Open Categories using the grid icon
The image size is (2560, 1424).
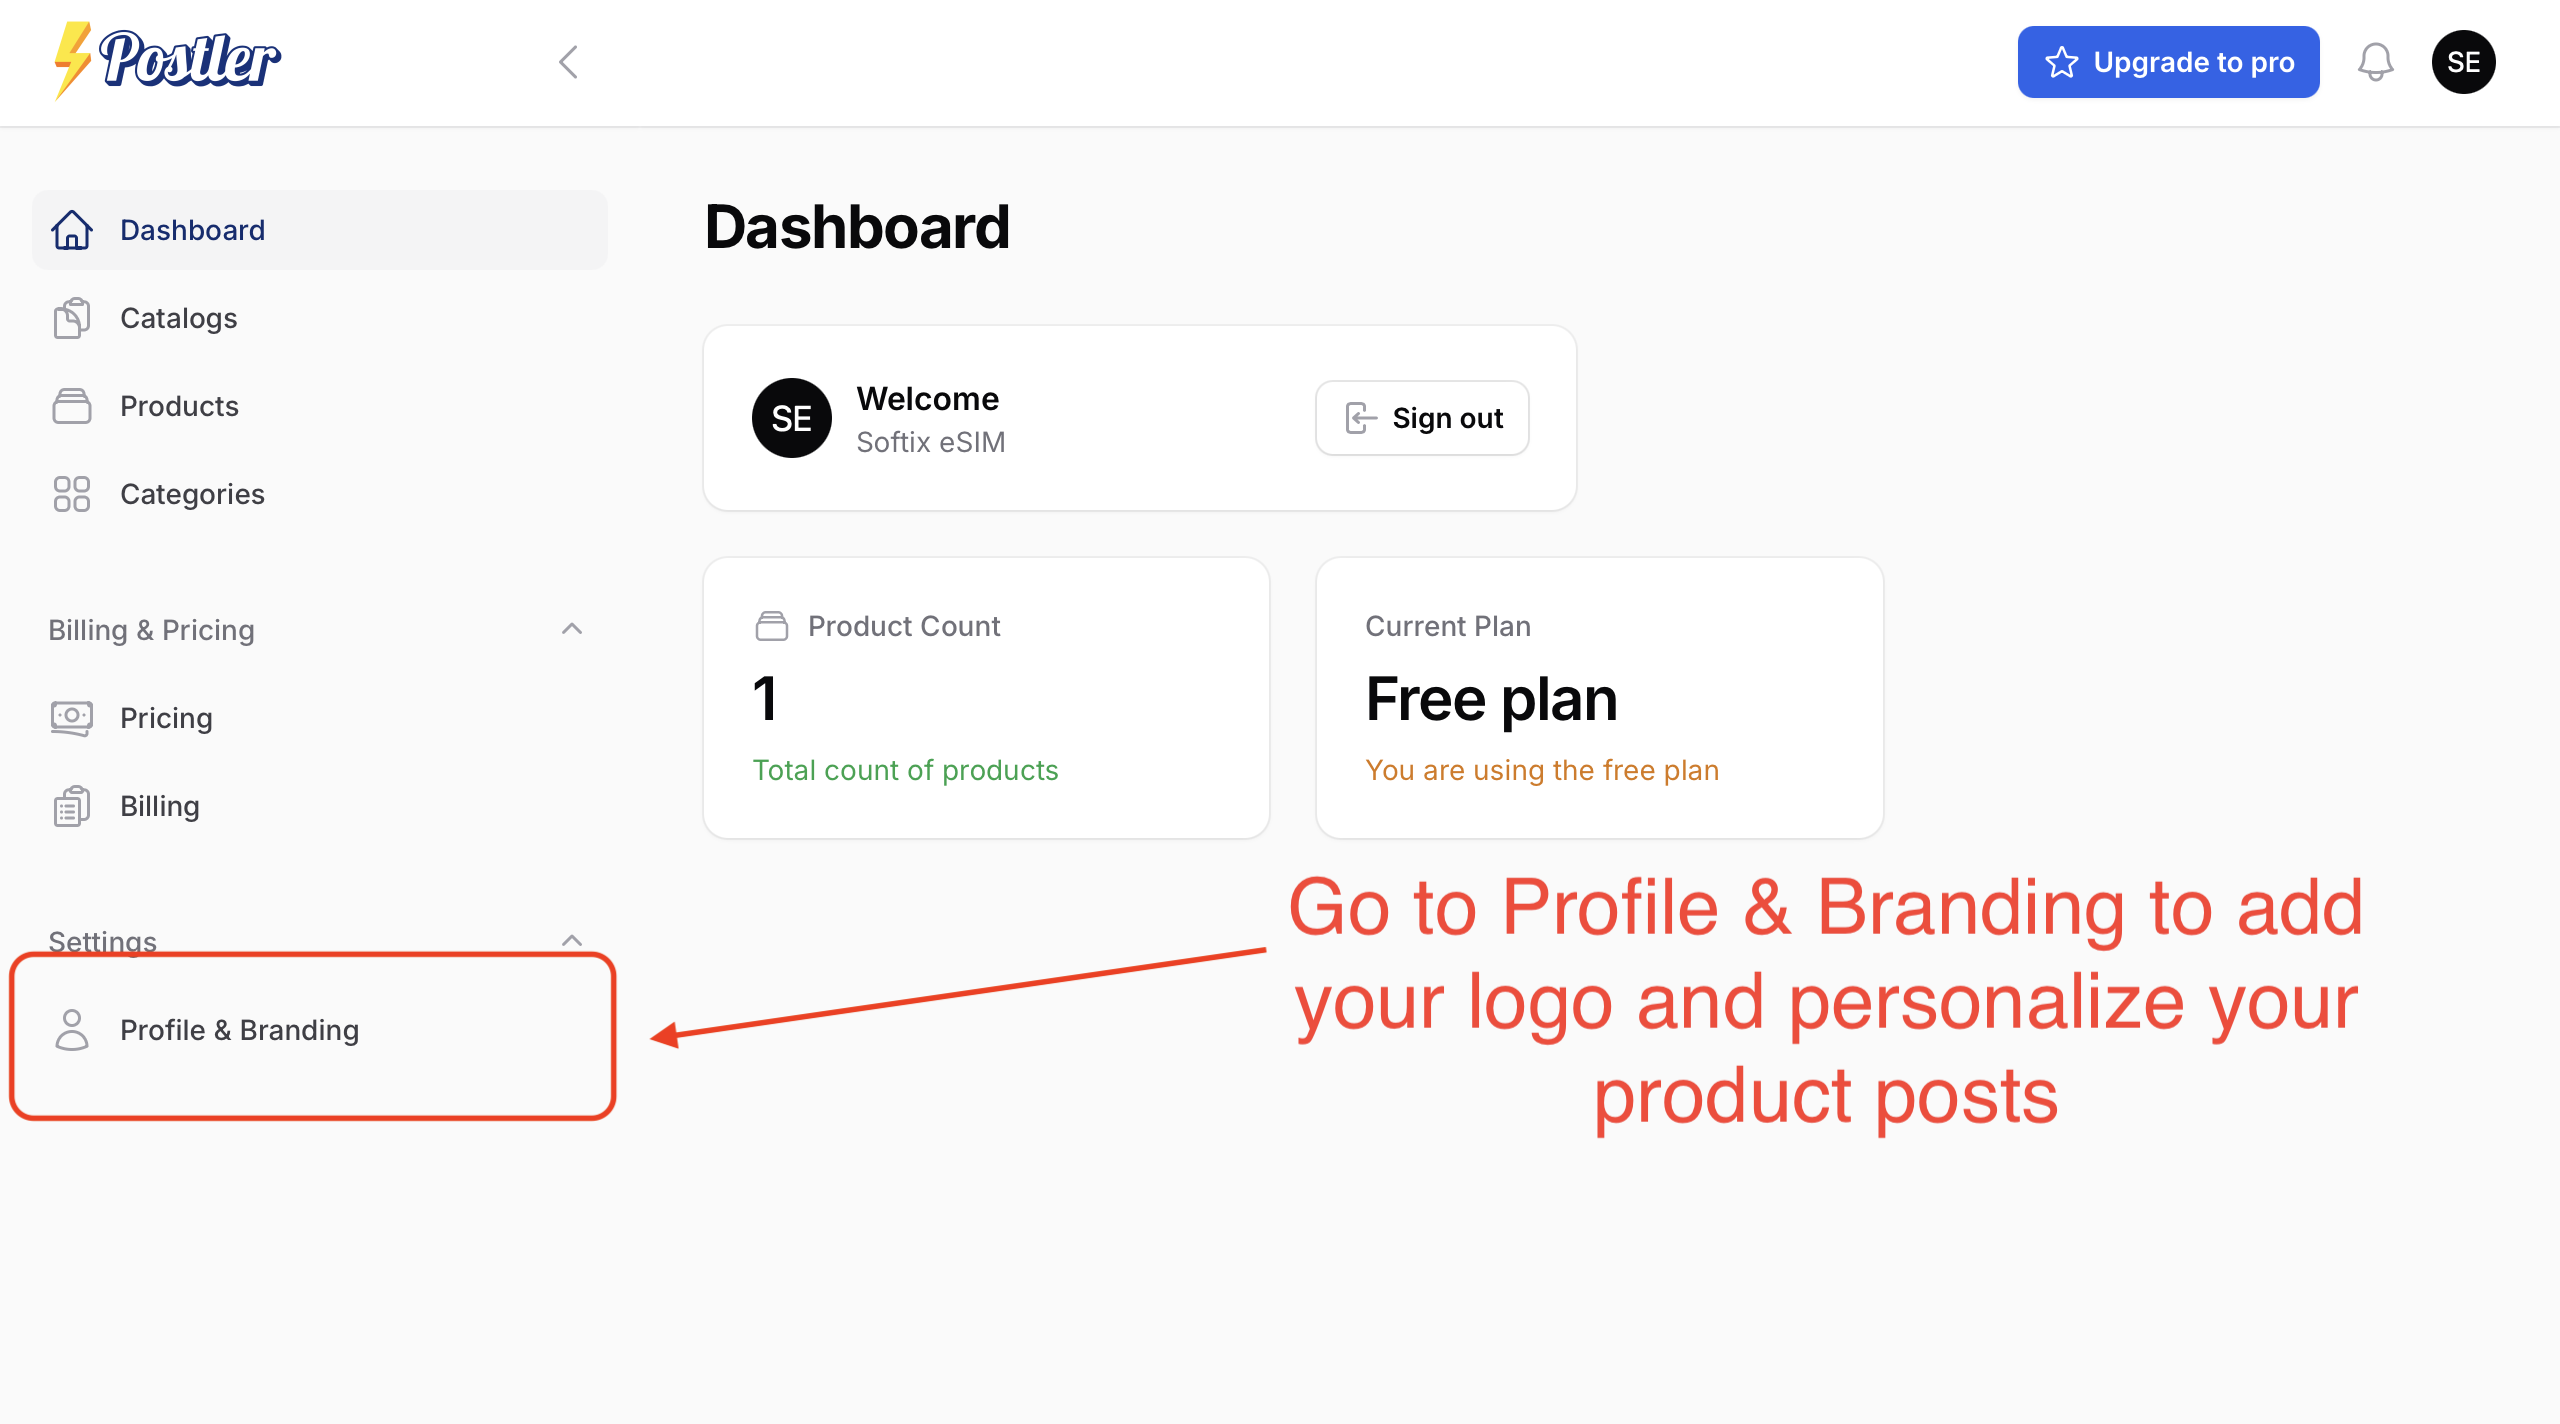pos(70,493)
